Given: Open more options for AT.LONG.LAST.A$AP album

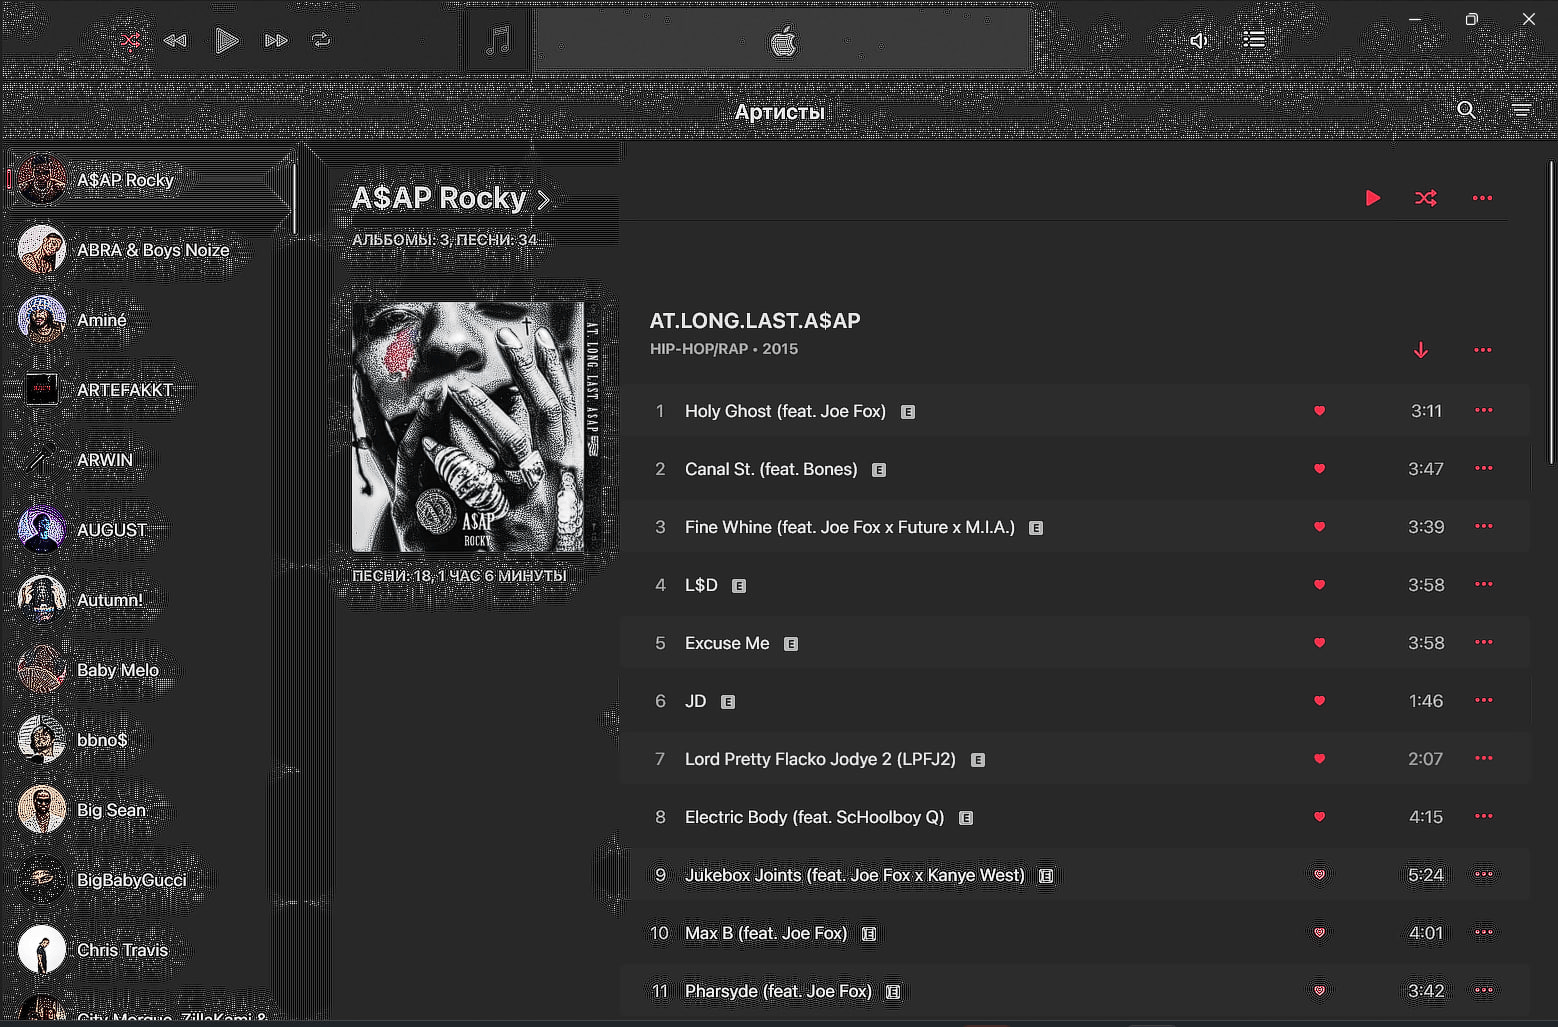Looking at the screenshot, I should tap(1482, 350).
